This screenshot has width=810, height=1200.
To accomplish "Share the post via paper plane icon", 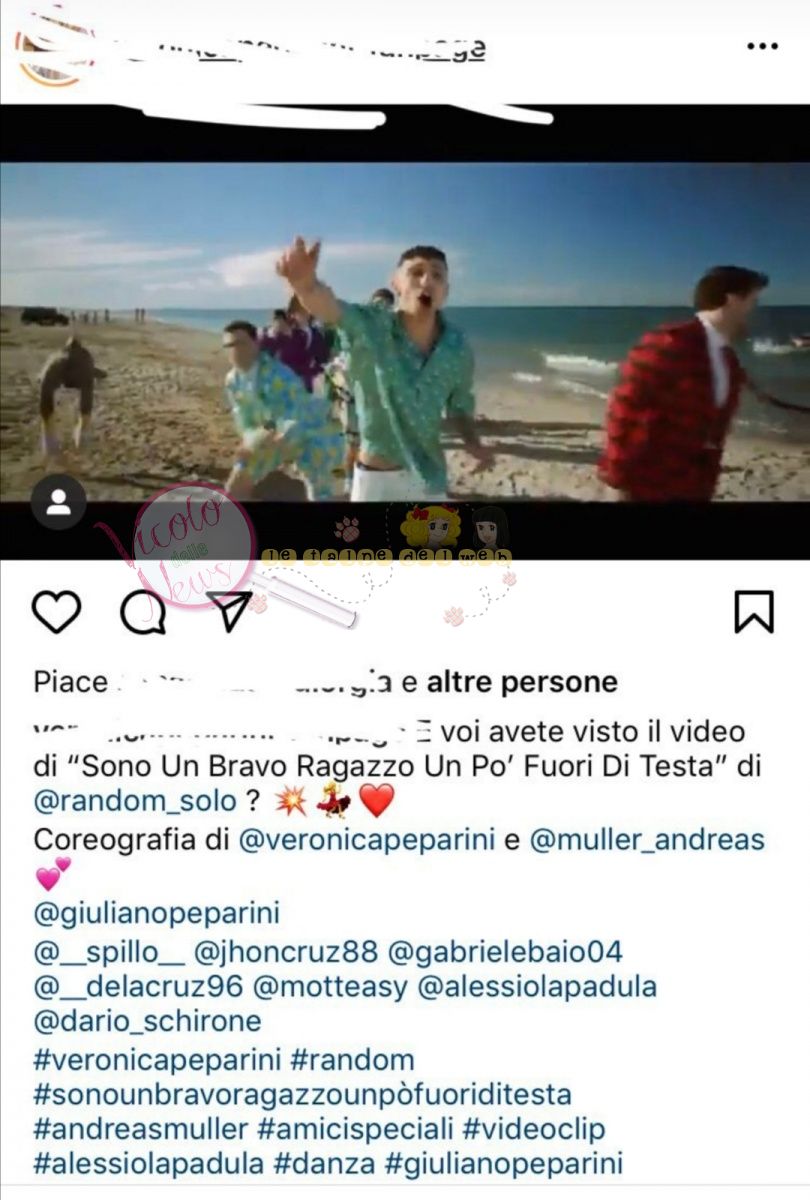I will click(x=230, y=611).
